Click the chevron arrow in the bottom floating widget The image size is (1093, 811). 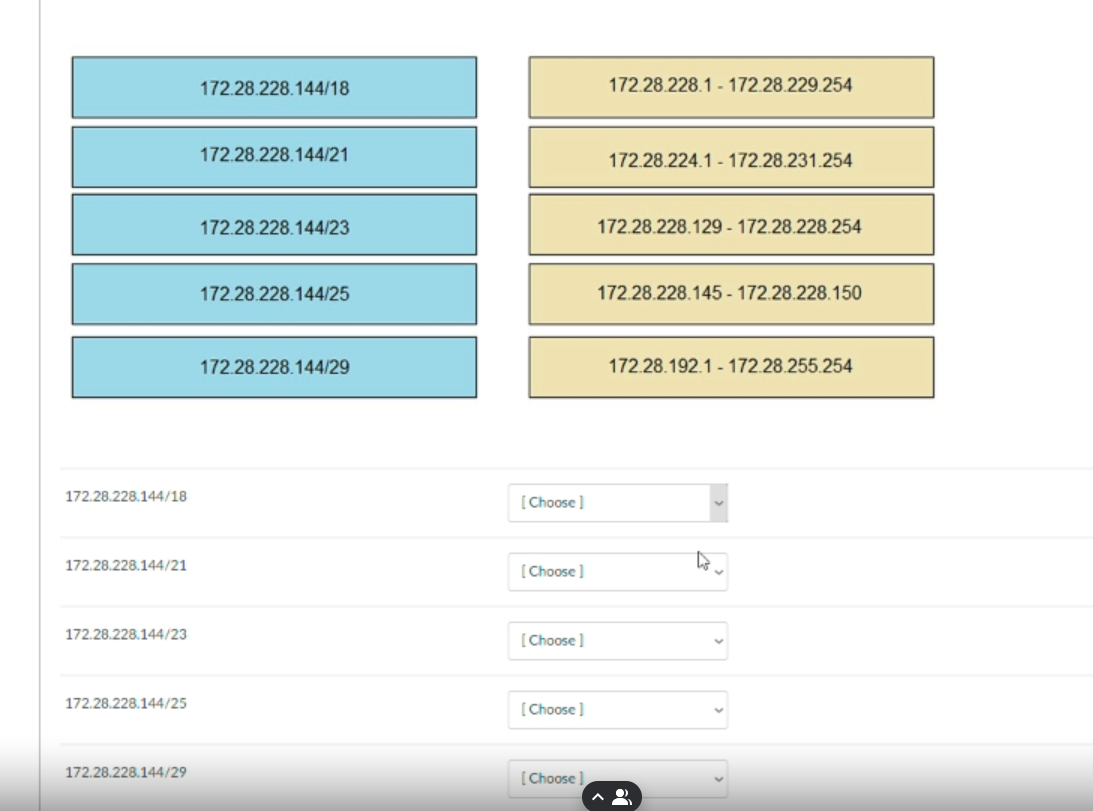pyautogui.click(x=597, y=796)
